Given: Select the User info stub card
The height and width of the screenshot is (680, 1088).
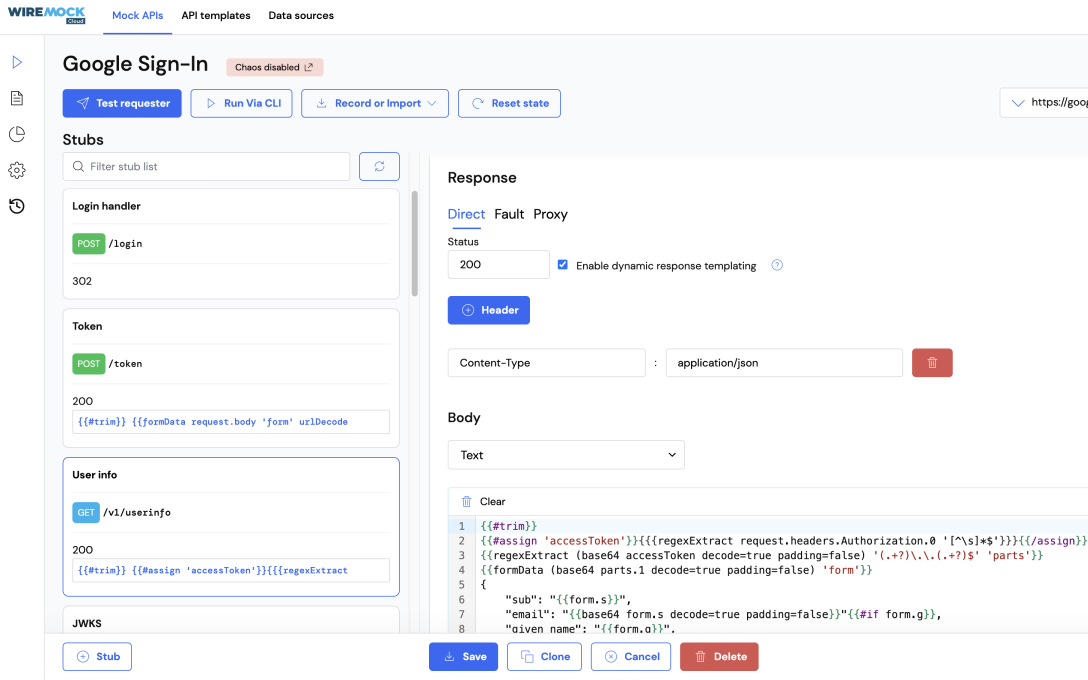Looking at the screenshot, I should [231, 527].
